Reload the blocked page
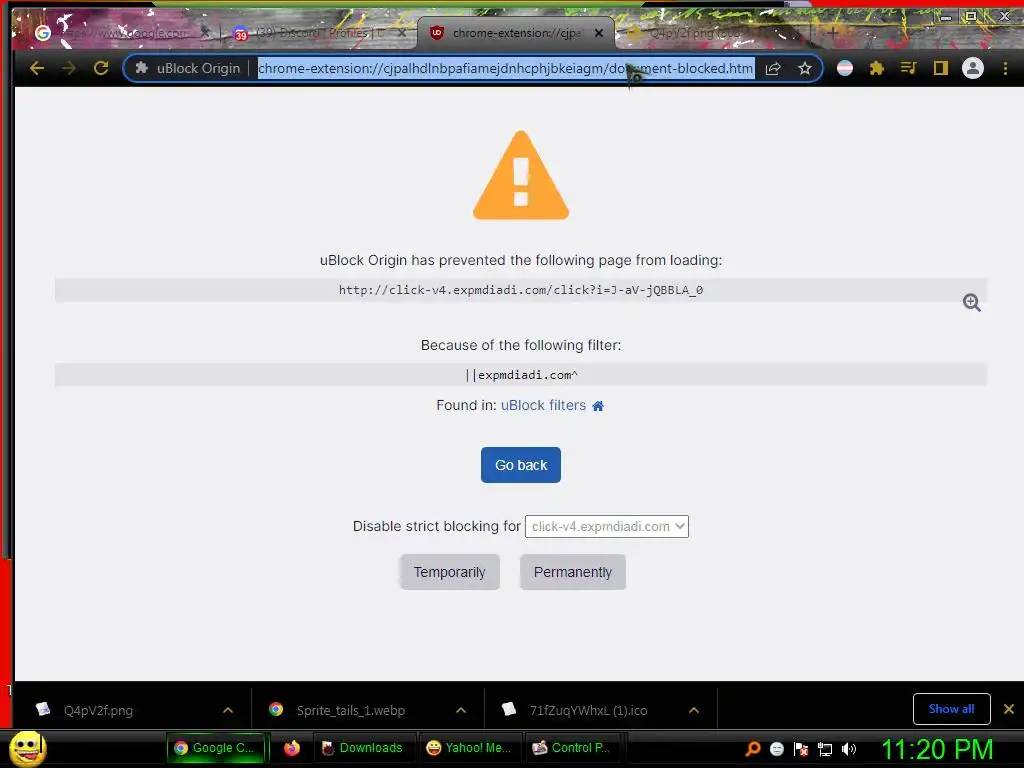Image resolution: width=1024 pixels, height=768 pixels. pos(101,68)
